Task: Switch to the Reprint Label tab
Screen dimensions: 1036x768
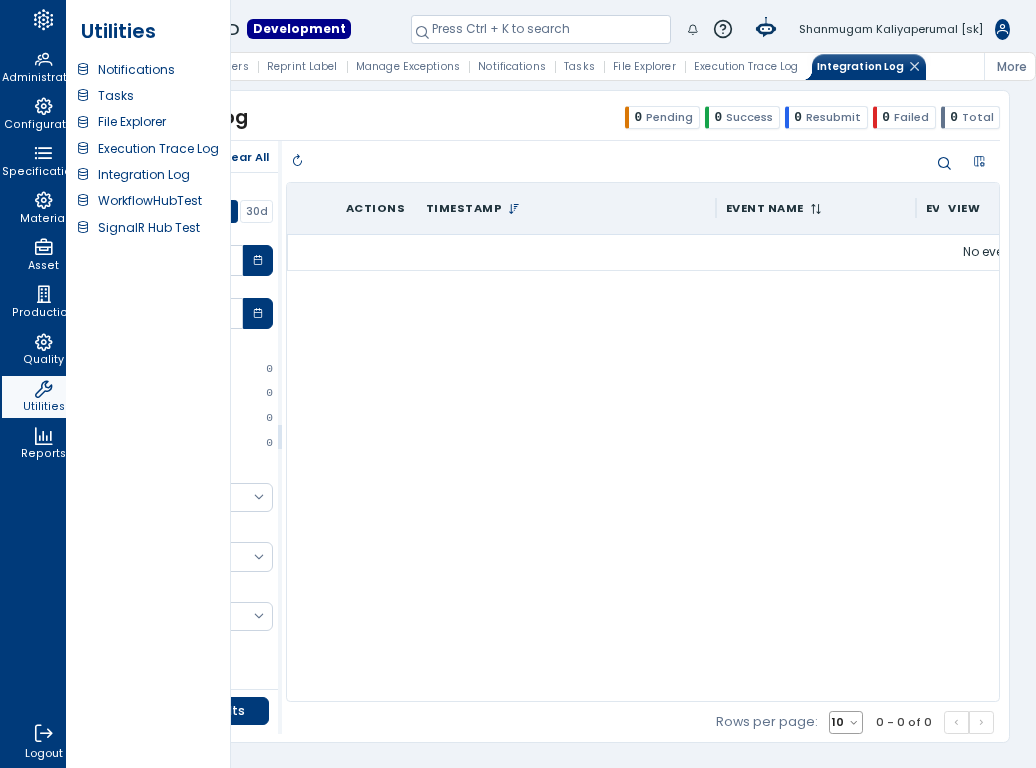Action: point(302,66)
